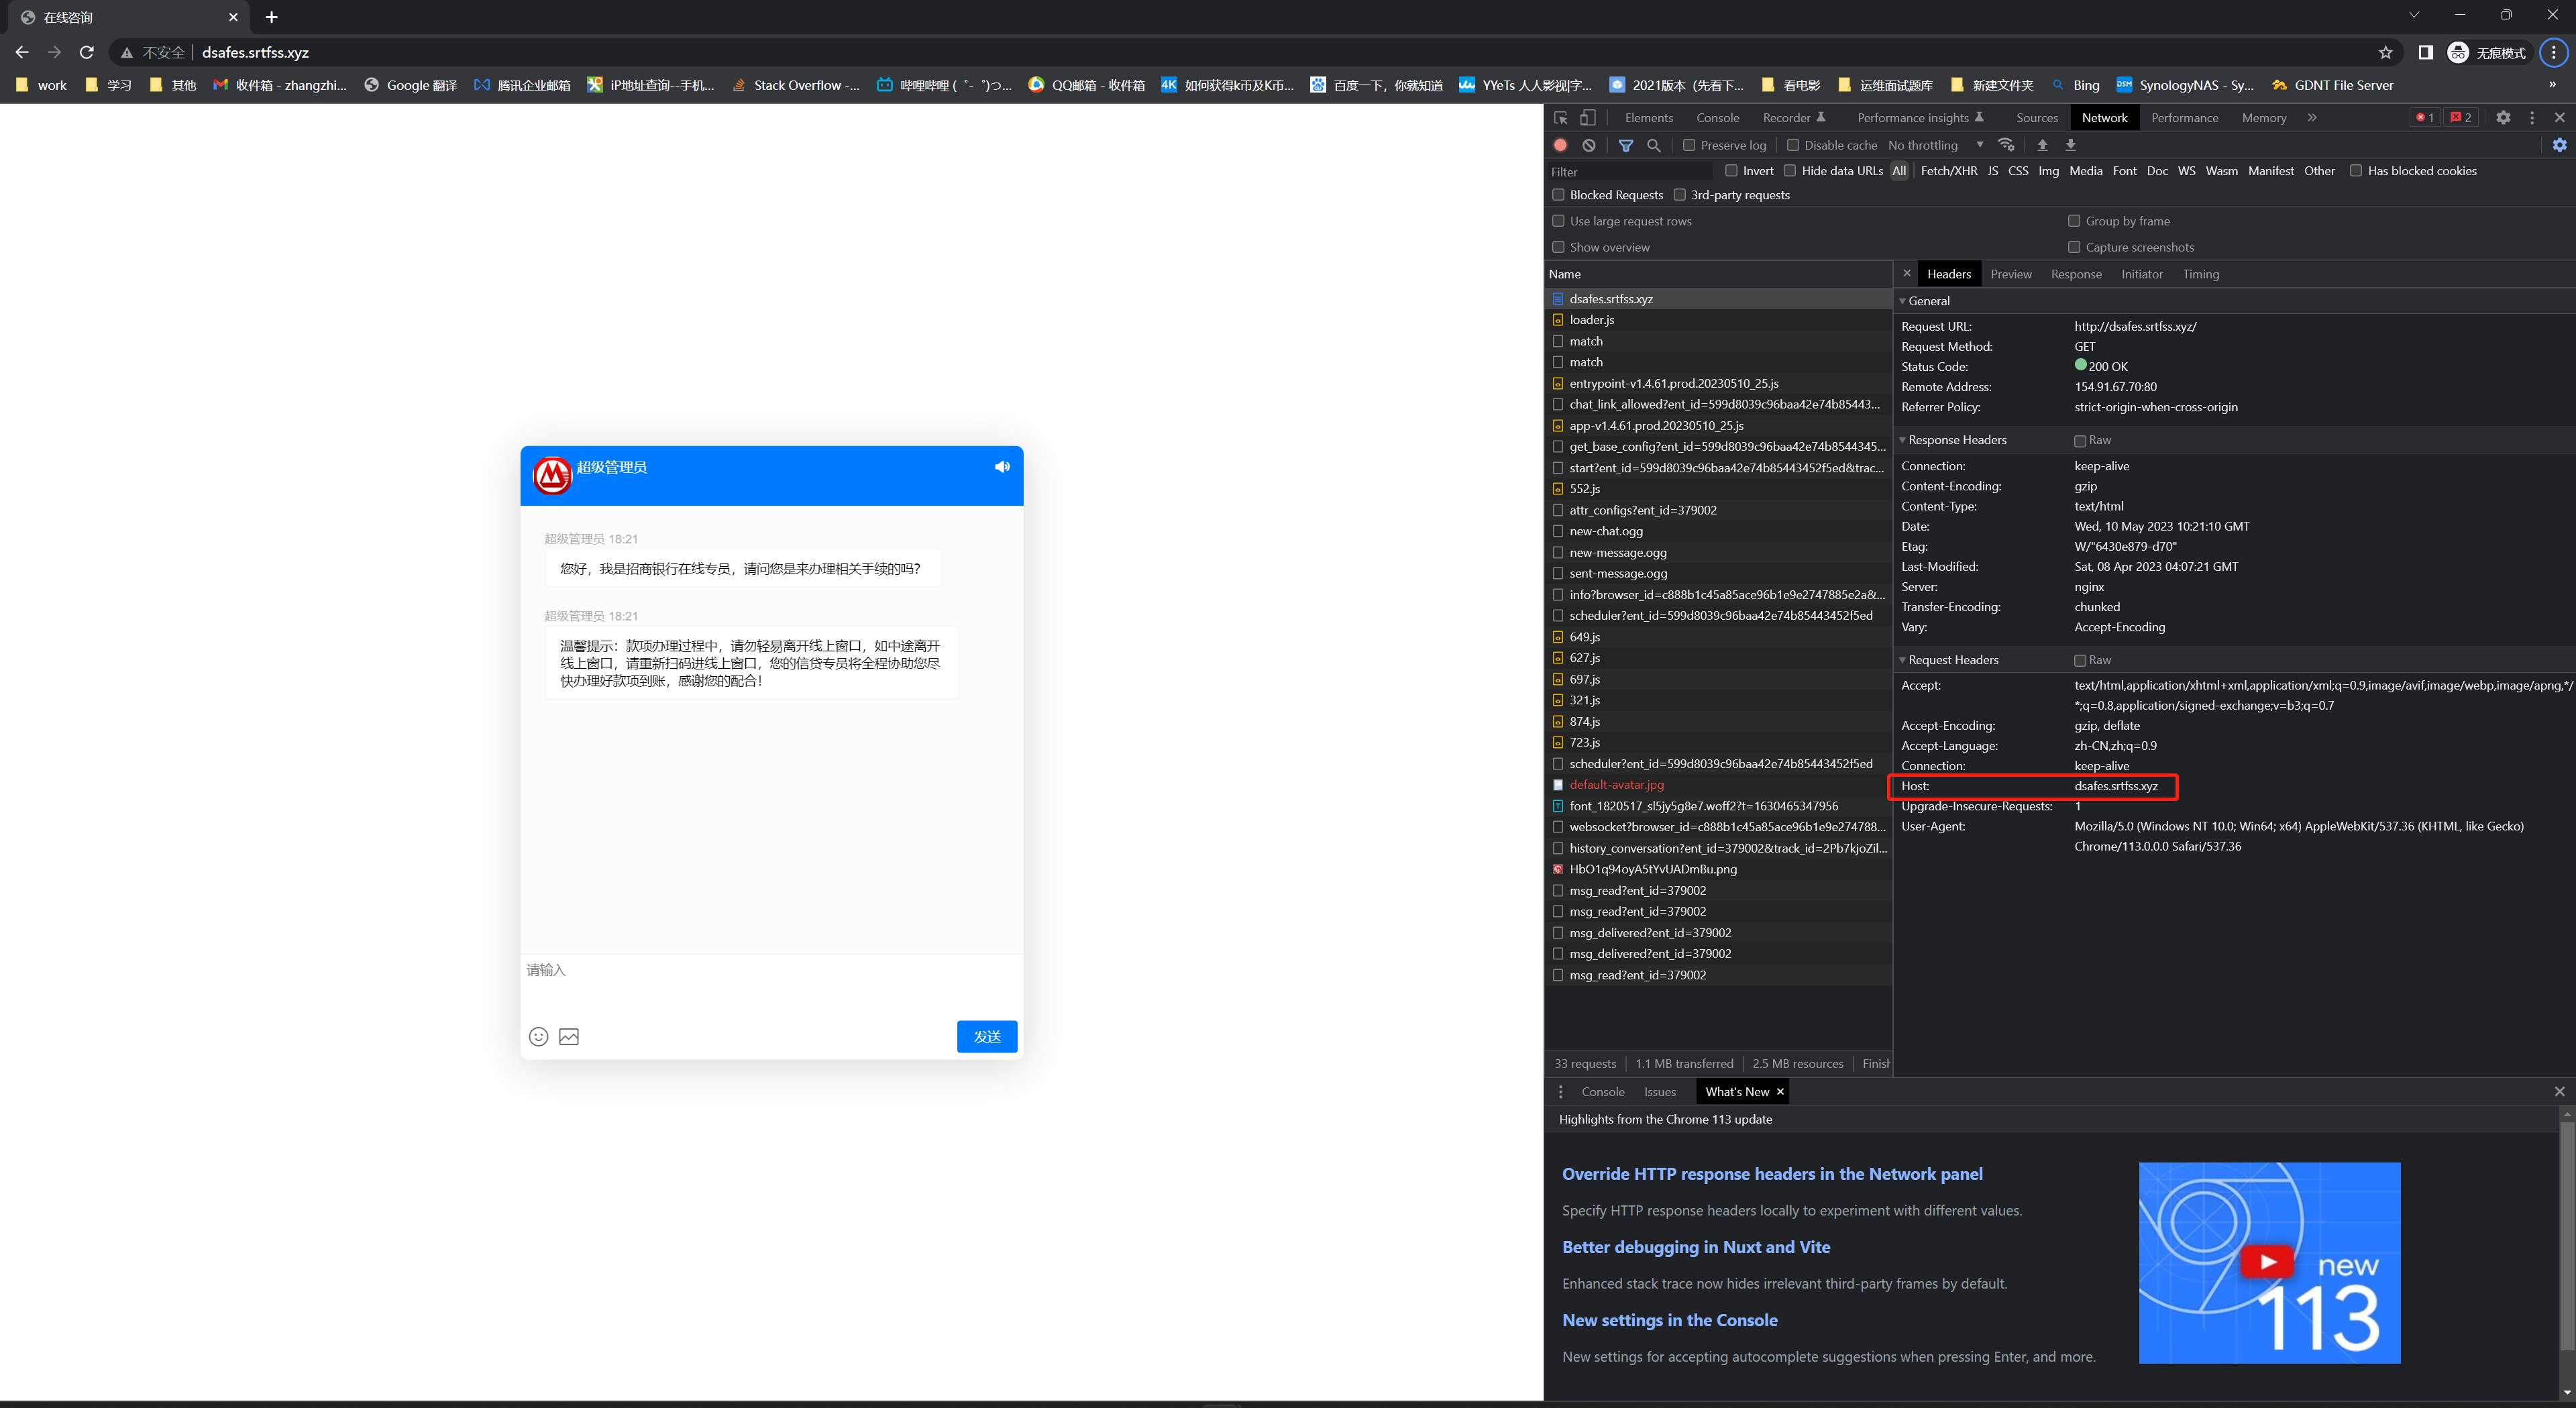2576x1408 pixels.
Task: Click the emoji smiley icon in chat
Action: [538, 1036]
